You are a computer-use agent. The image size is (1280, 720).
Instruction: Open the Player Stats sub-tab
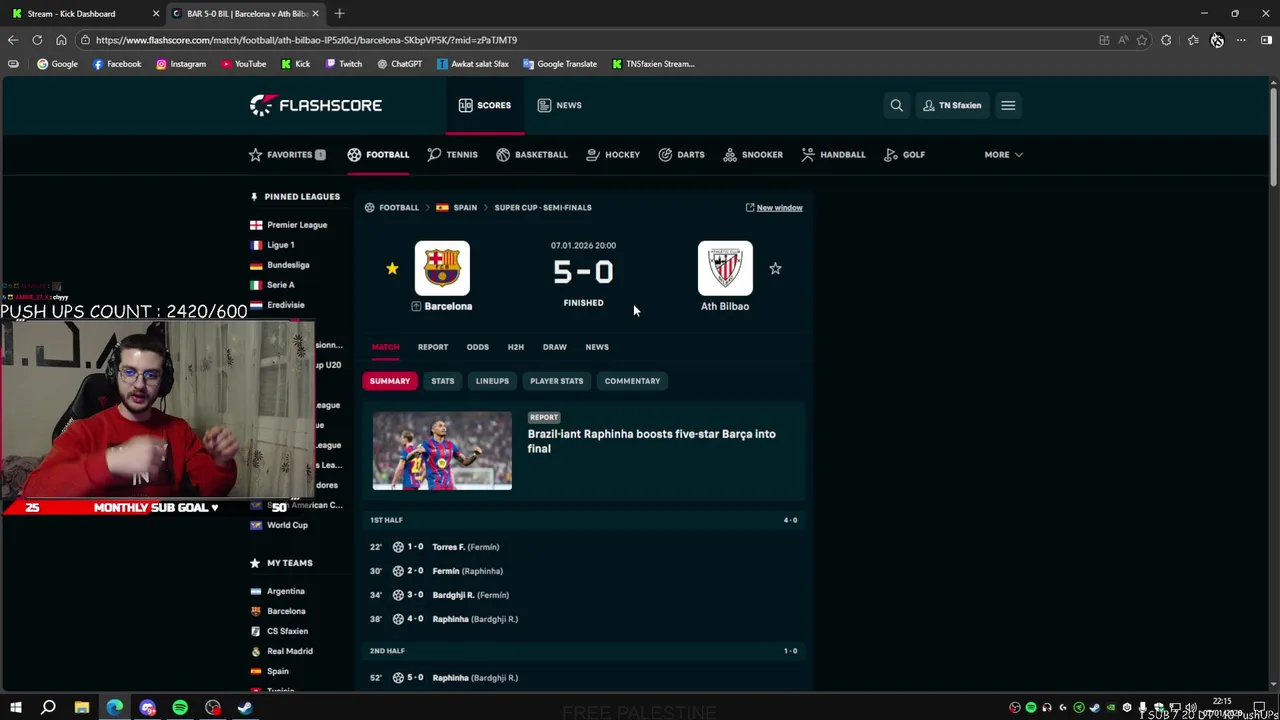556,381
